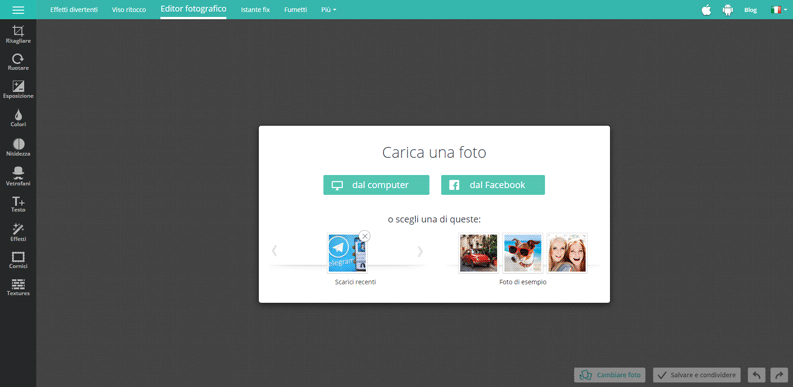Image resolution: width=793 pixels, height=387 pixels.
Task: Open the Esposizione exposure tool
Action: coord(18,90)
